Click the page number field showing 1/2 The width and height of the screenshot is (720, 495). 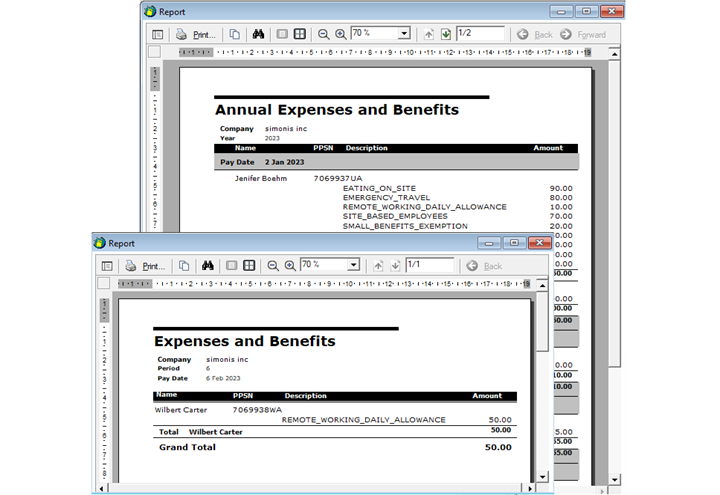point(479,34)
